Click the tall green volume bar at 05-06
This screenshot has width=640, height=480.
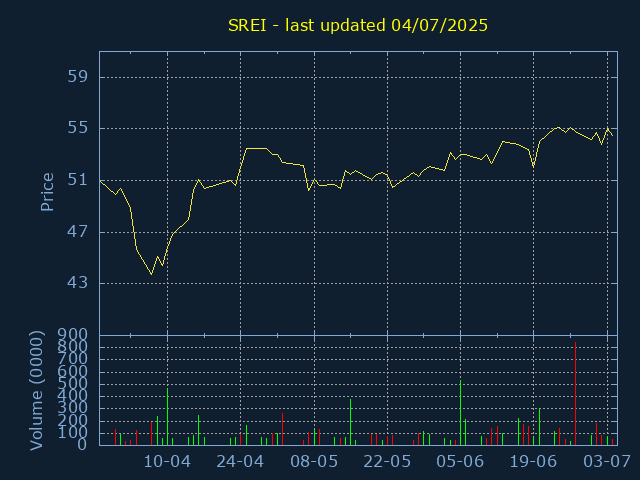point(460,413)
